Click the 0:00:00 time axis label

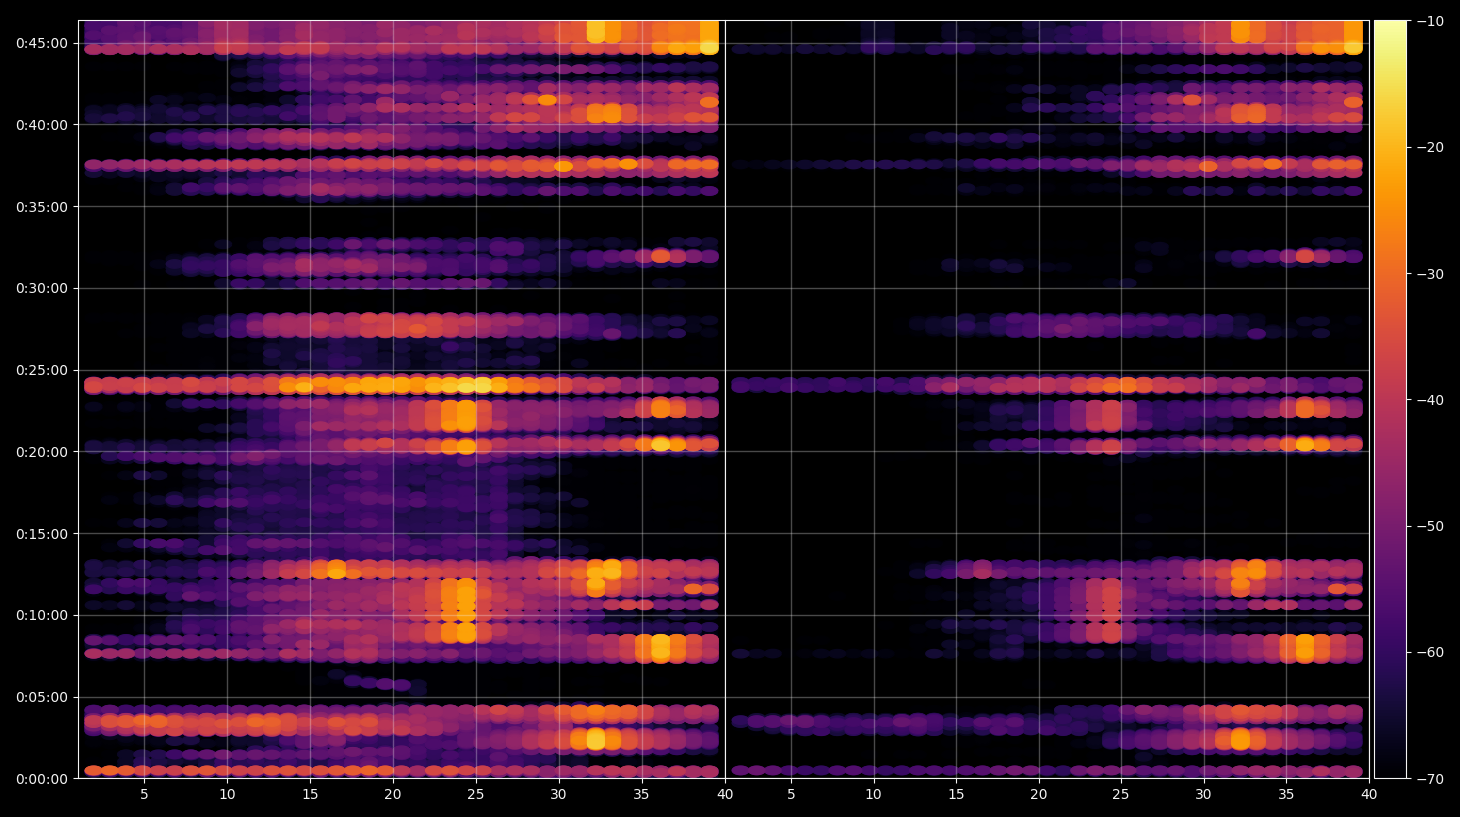(x=42, y=779)
